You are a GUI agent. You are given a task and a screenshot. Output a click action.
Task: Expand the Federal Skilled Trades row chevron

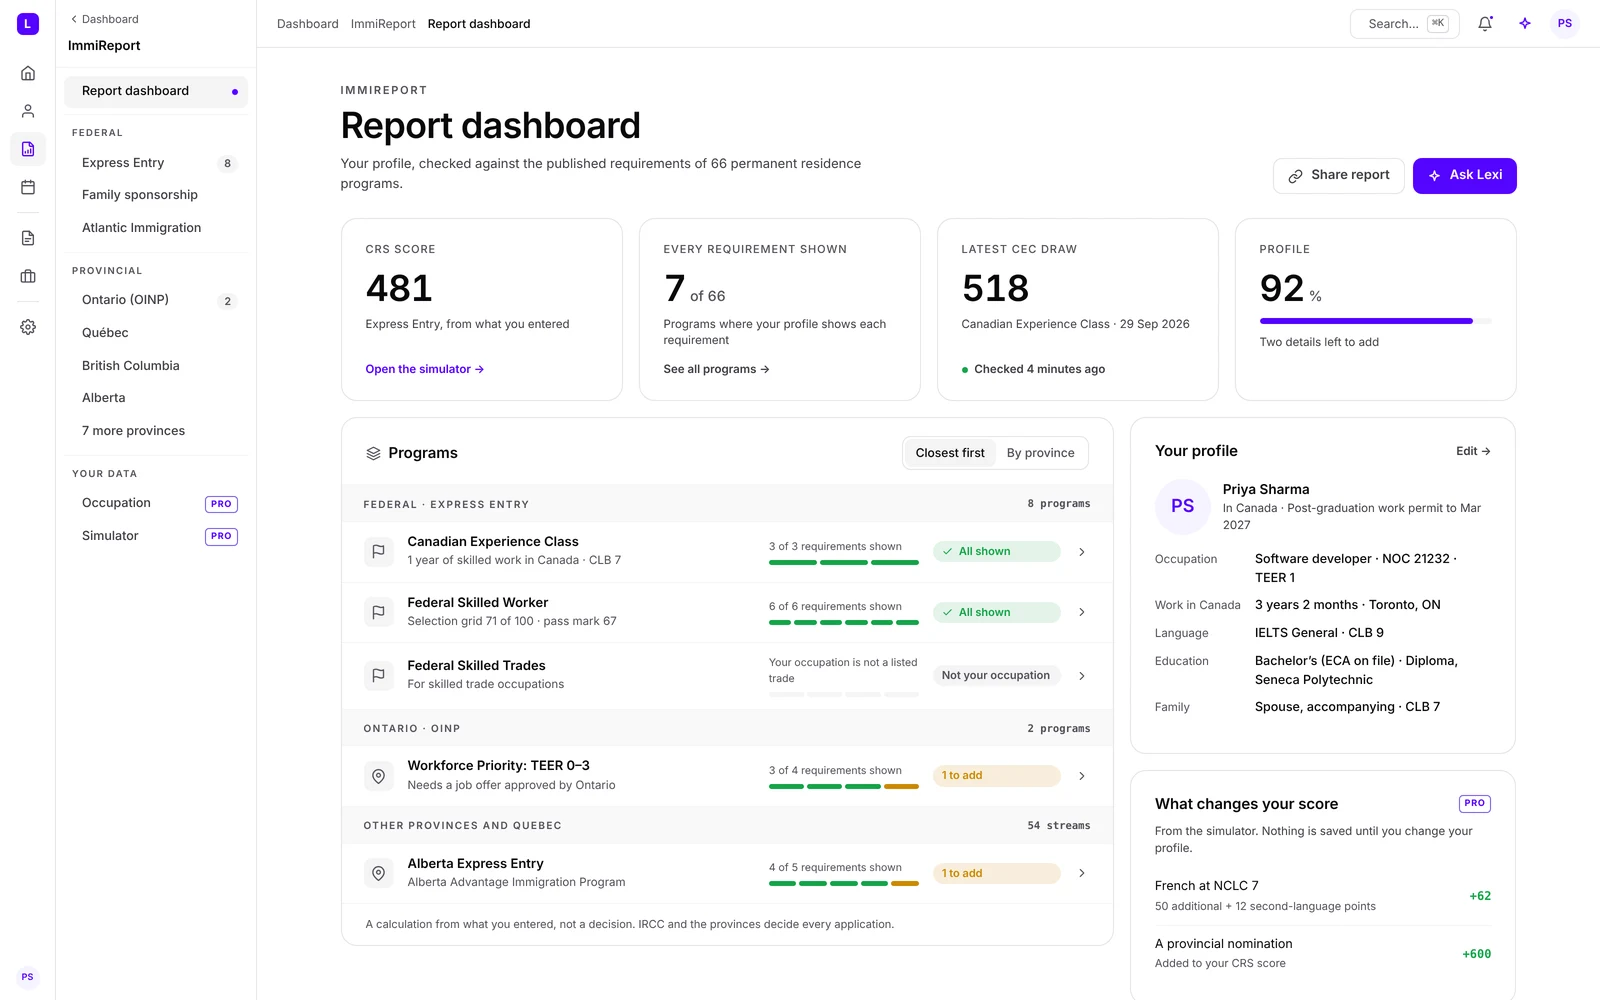pos(1082,676)
